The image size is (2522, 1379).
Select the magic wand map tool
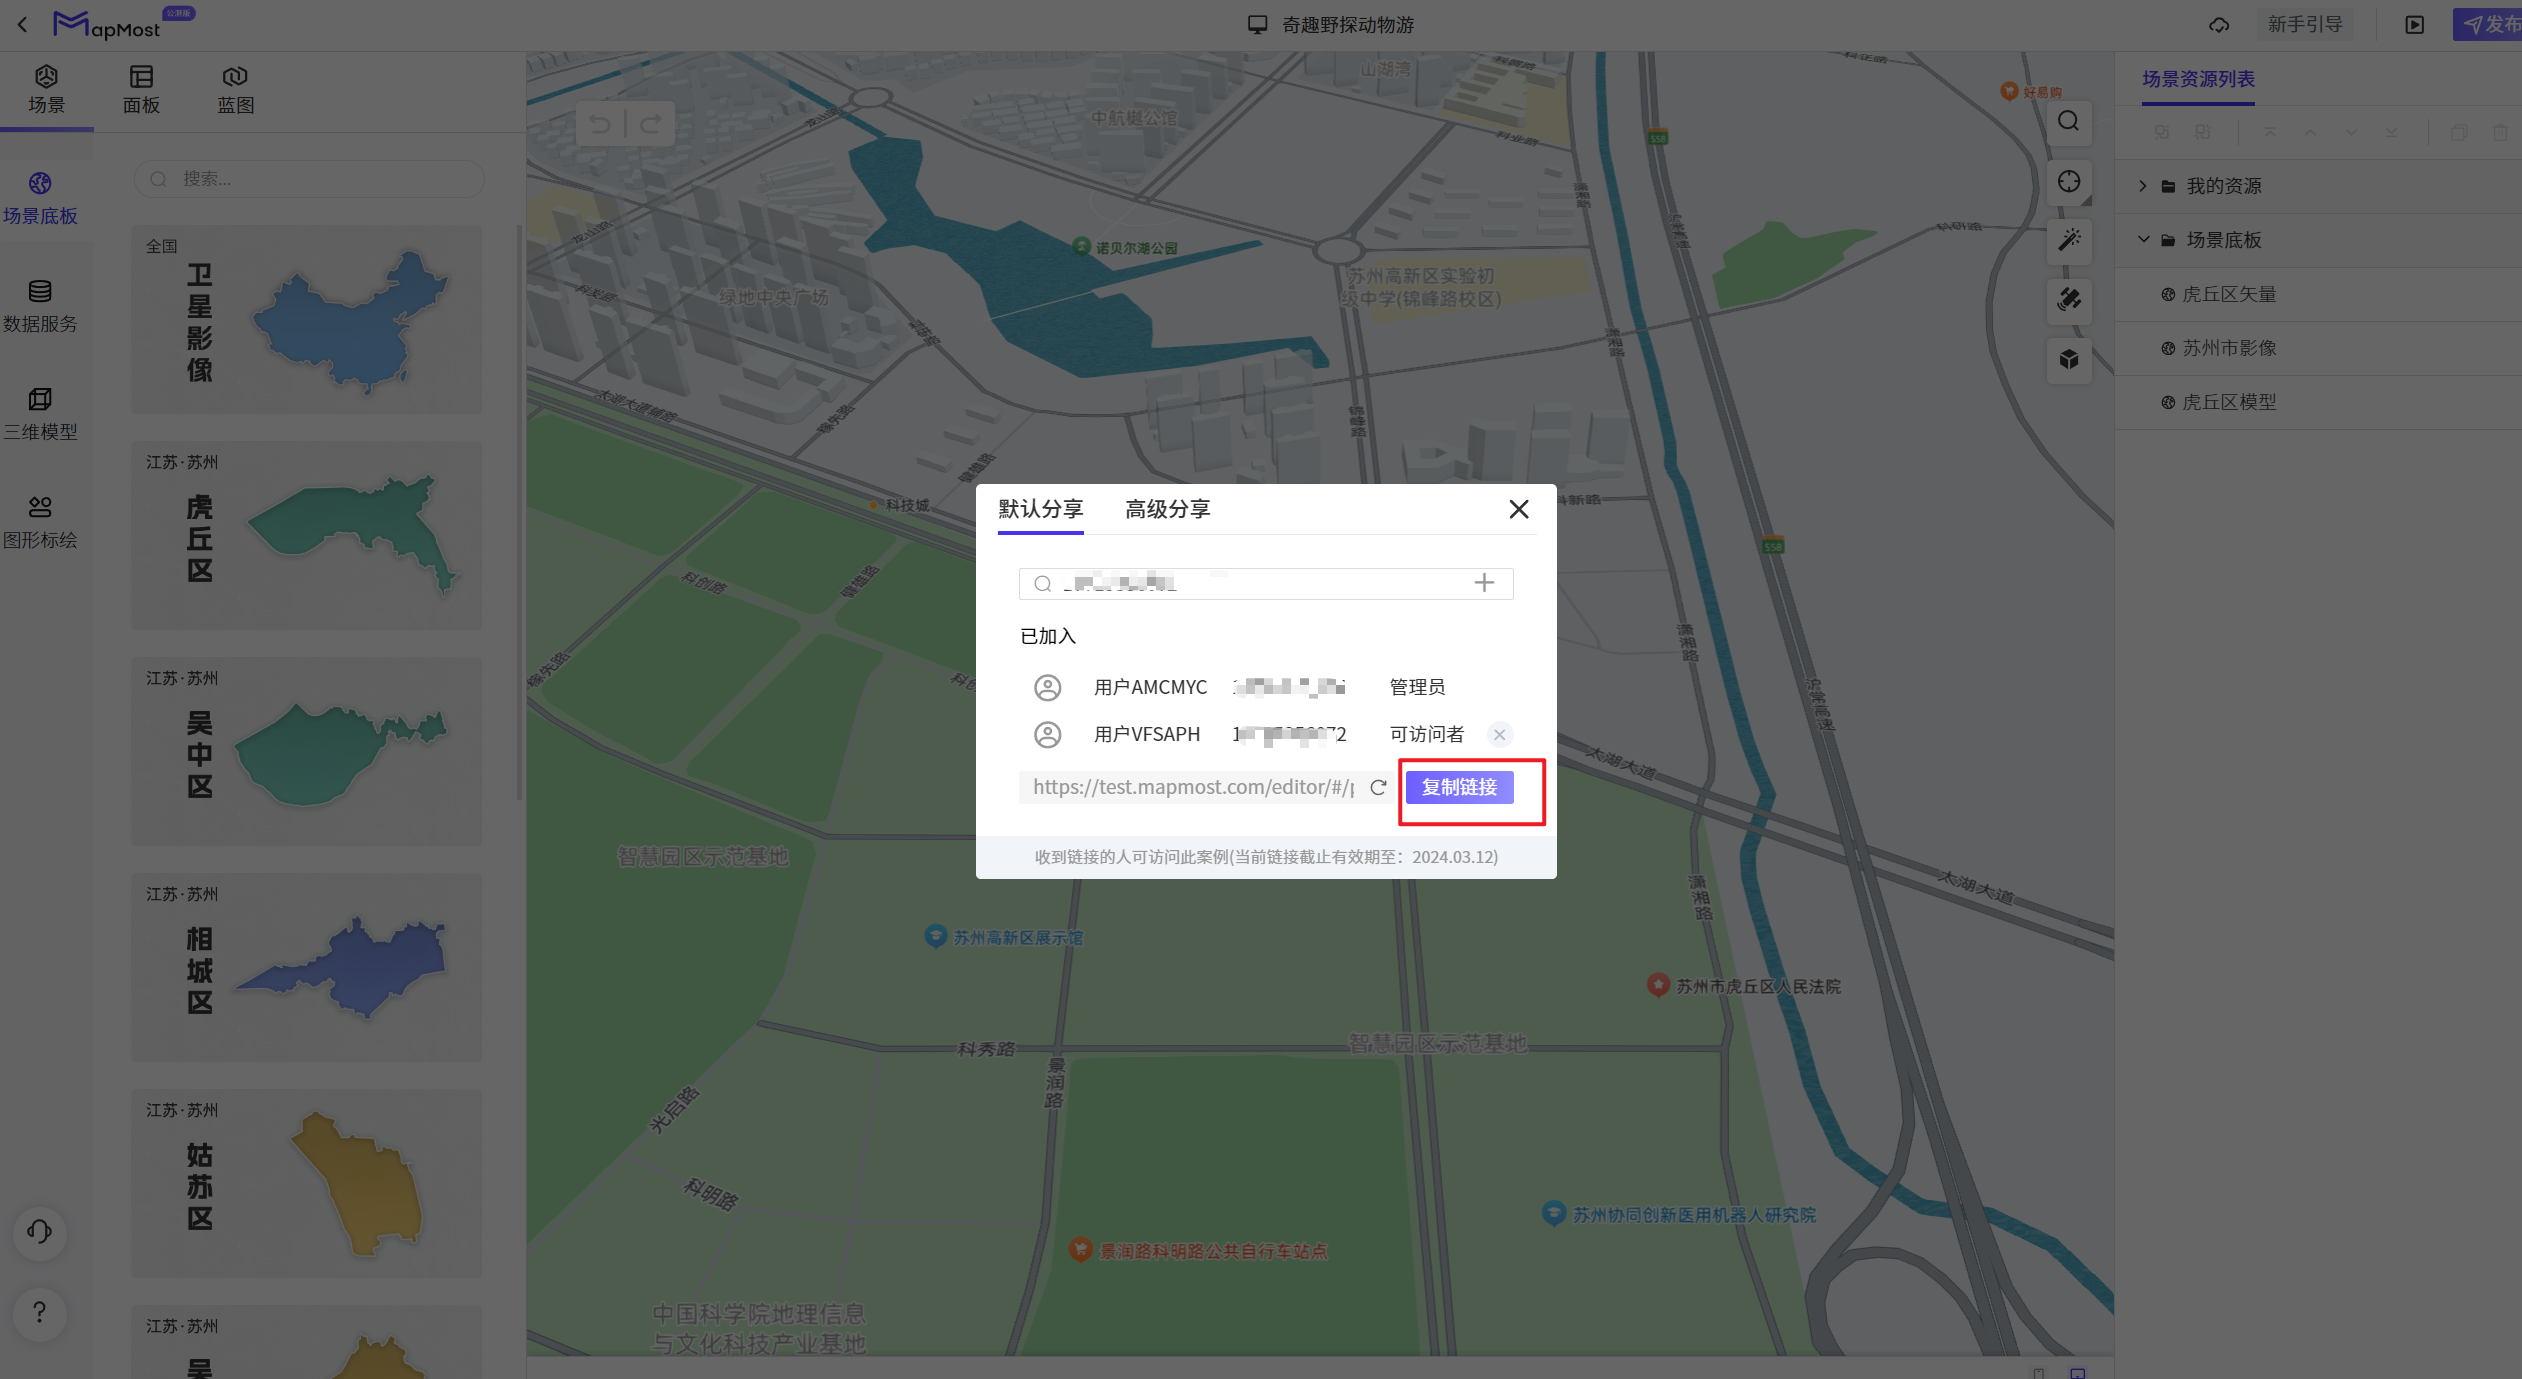click(x=2069, y=240)
